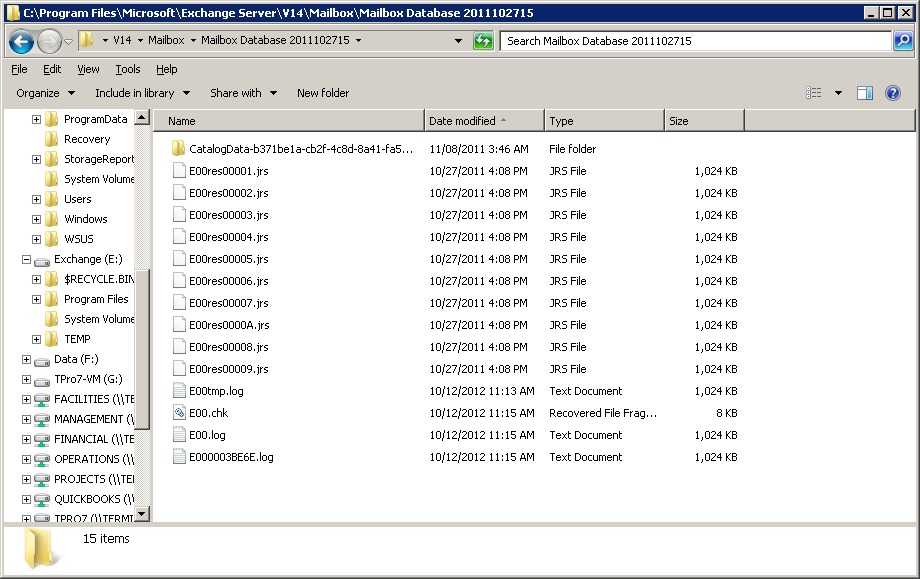Navigate to Mailbox via the address bar breadcrumb

tap(167, 43)
